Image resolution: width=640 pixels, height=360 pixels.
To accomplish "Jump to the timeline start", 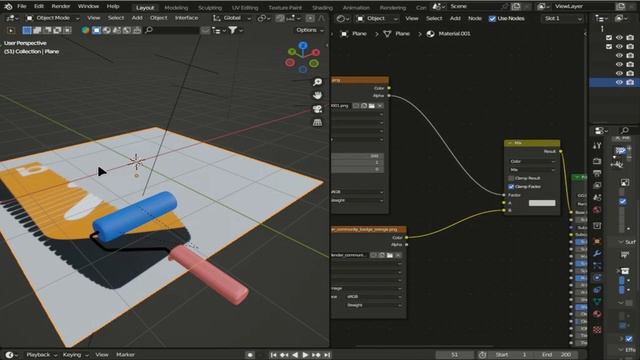I will point(273,355).
